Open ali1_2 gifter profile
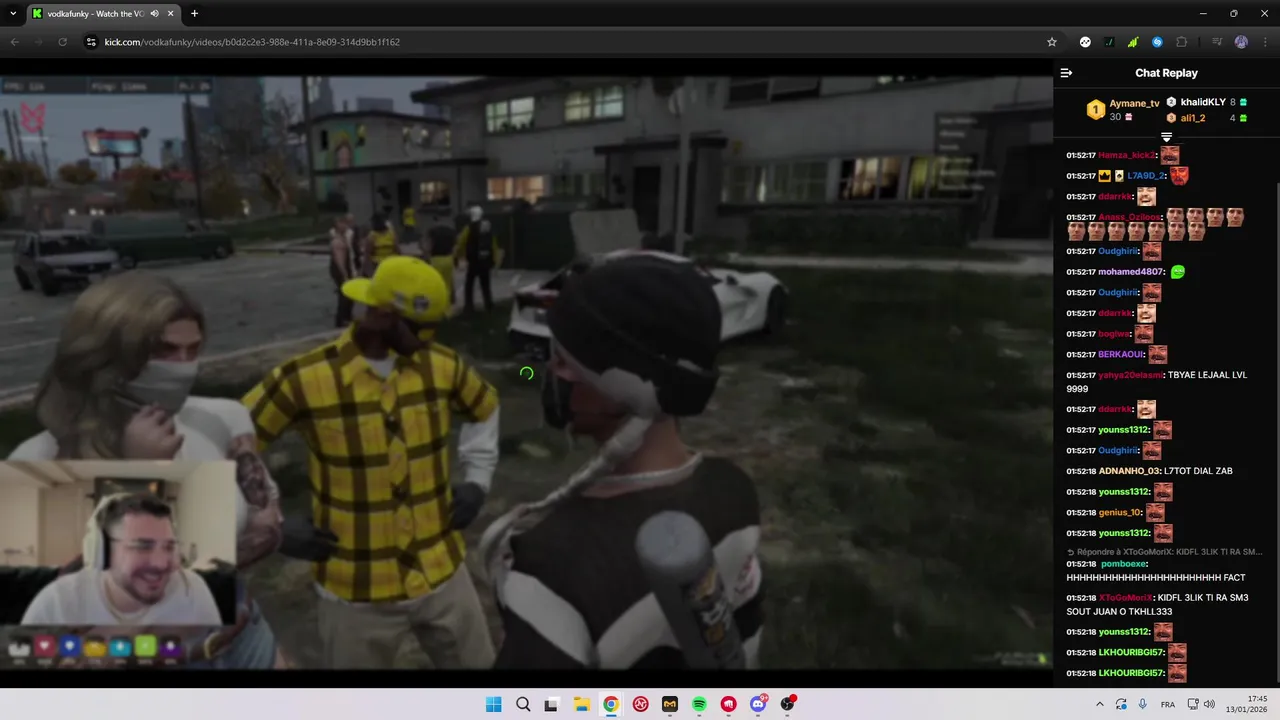The image size is (1280, 720). coord(1192,118)
